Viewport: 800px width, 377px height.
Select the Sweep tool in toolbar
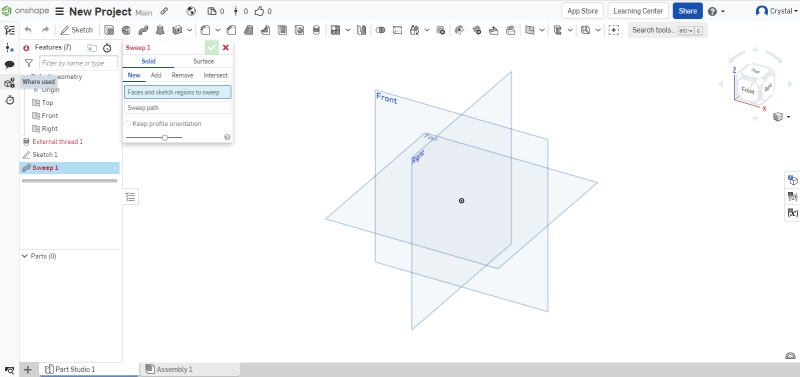[x=143, y=30]
